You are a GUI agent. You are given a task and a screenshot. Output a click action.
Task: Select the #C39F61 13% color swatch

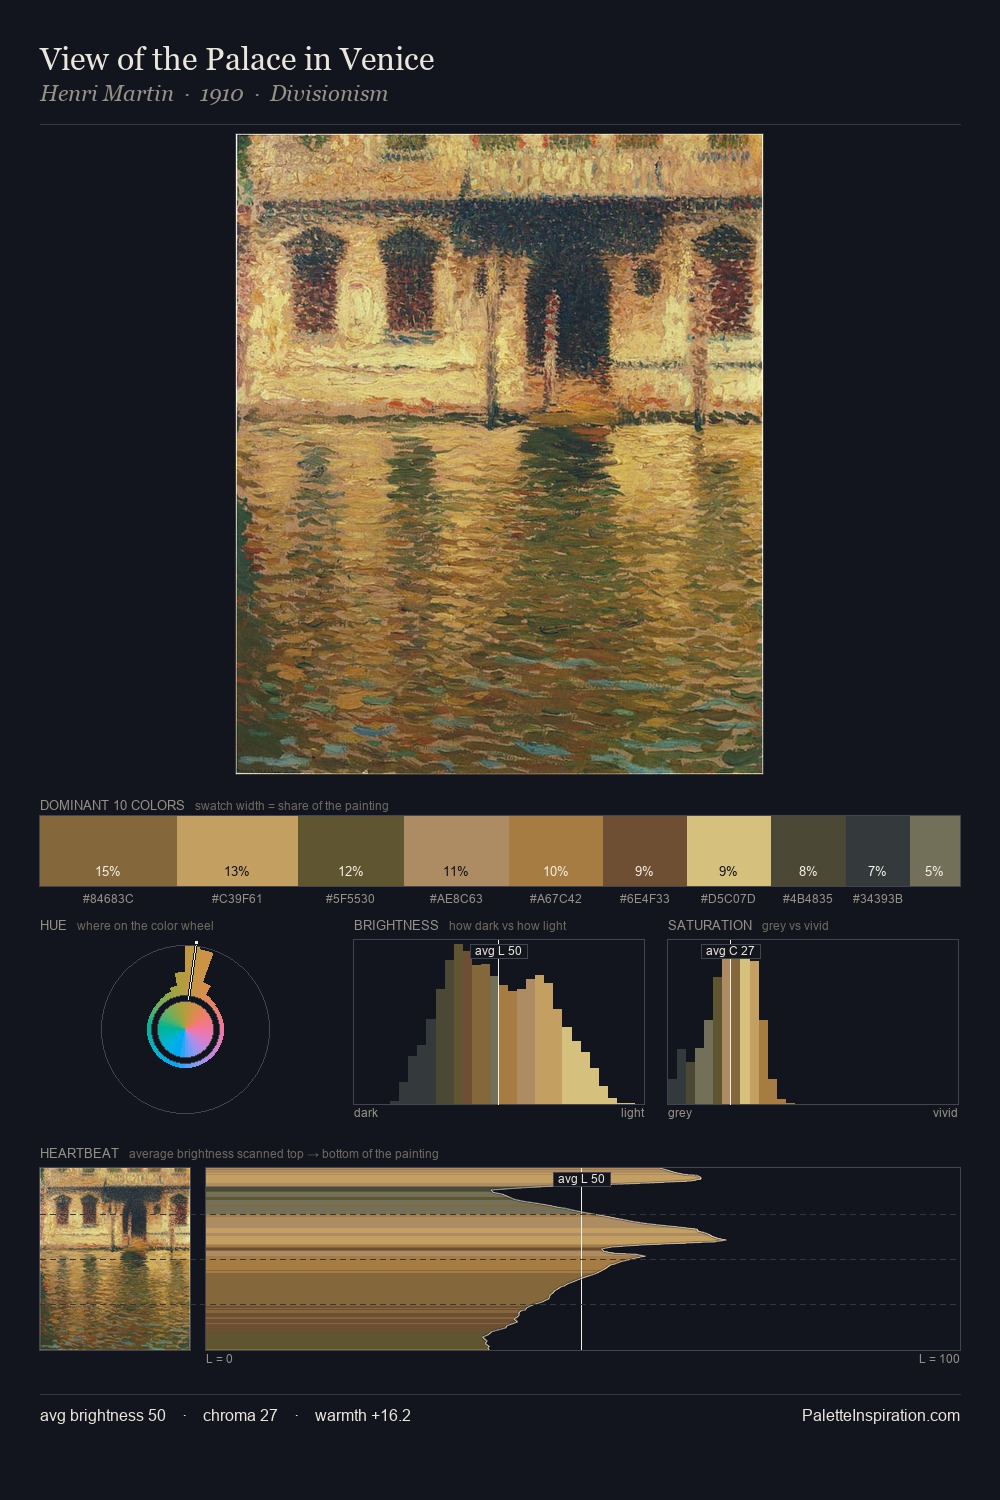pos(237,851)
